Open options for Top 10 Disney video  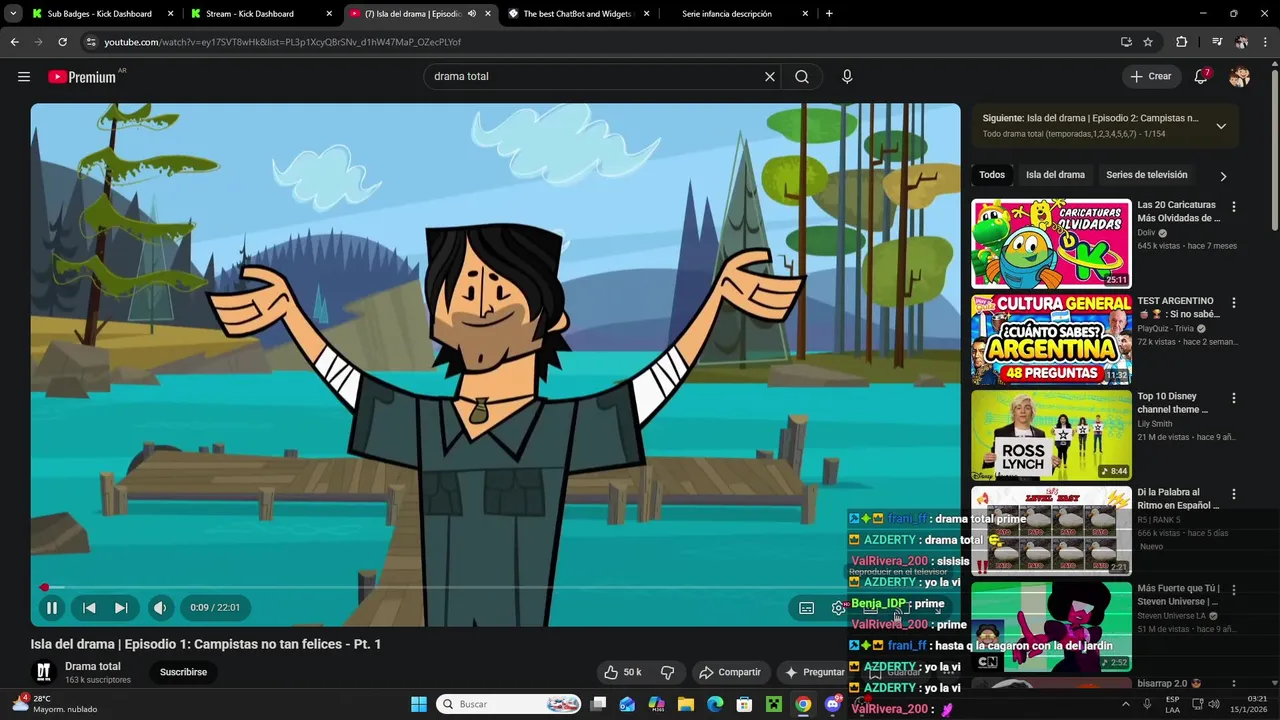tap(1234, 398)
